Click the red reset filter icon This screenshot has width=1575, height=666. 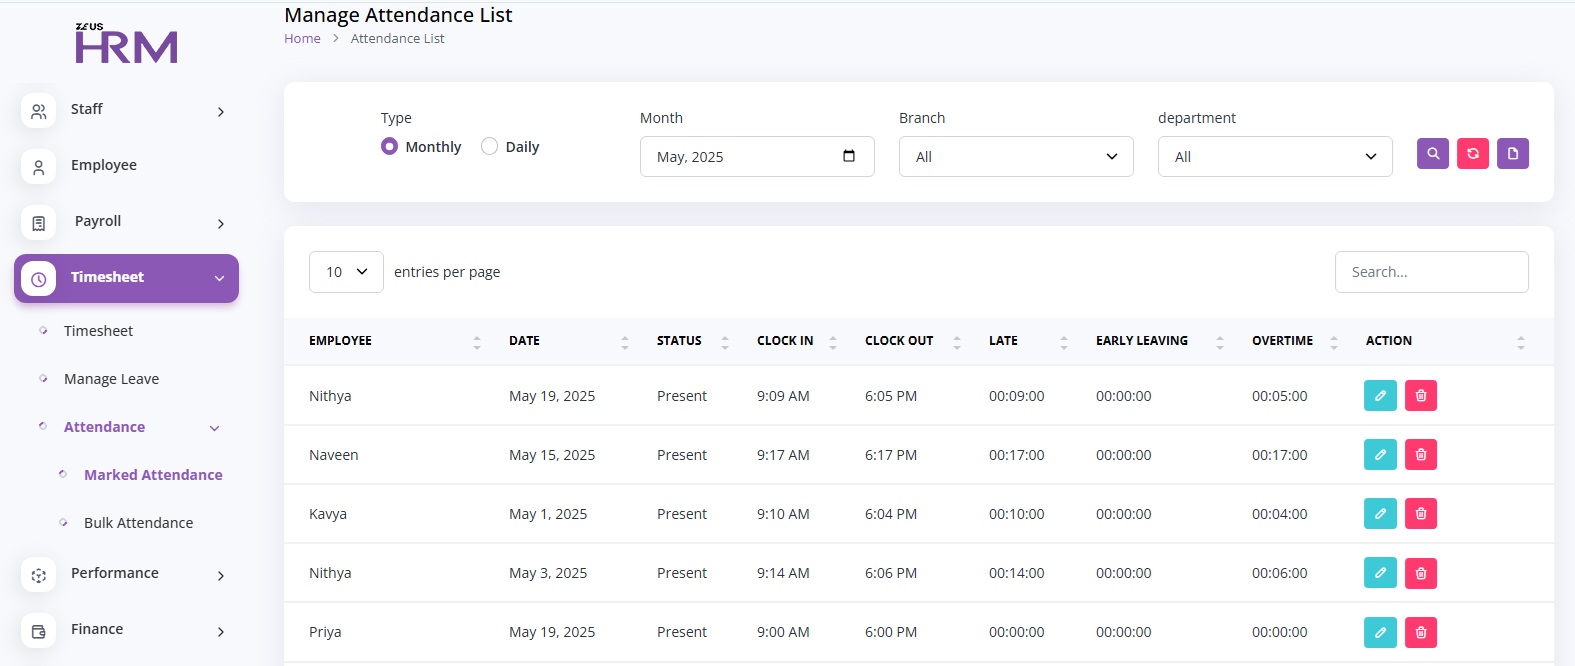point(1472,153)
